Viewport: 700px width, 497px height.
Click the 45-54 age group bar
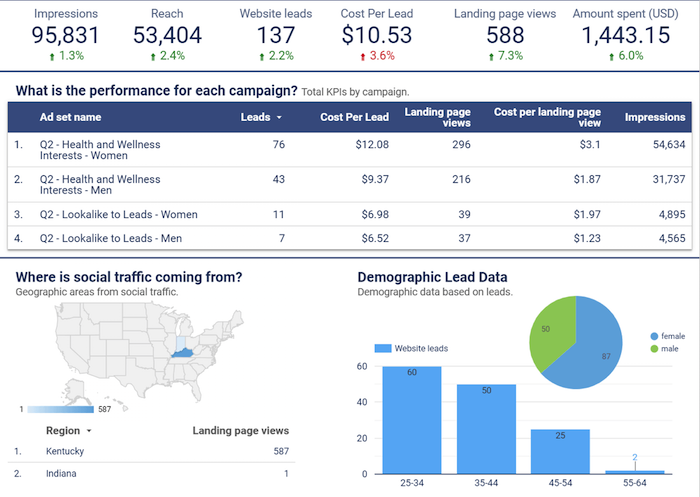pos(560,451)
